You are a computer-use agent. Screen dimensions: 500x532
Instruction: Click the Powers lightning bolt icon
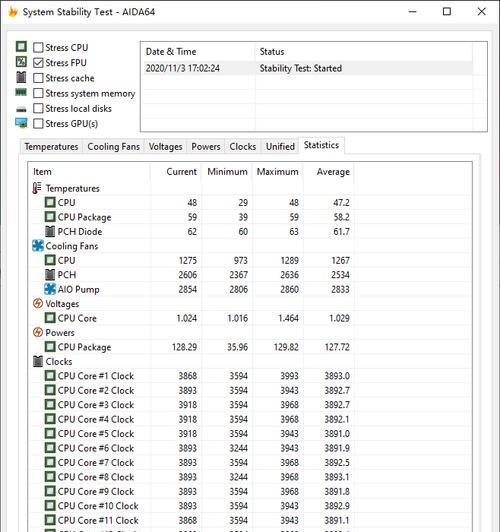[38, 332]
